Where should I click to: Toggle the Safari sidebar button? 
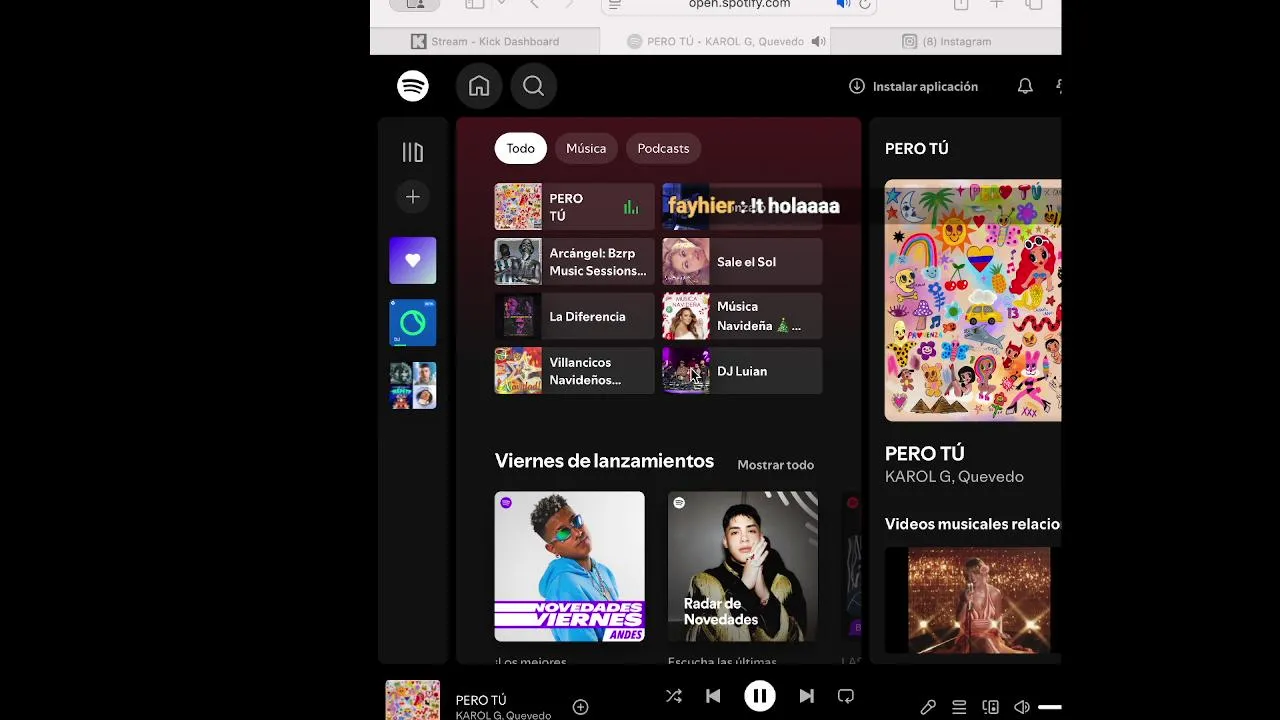[x=475, y=5]
